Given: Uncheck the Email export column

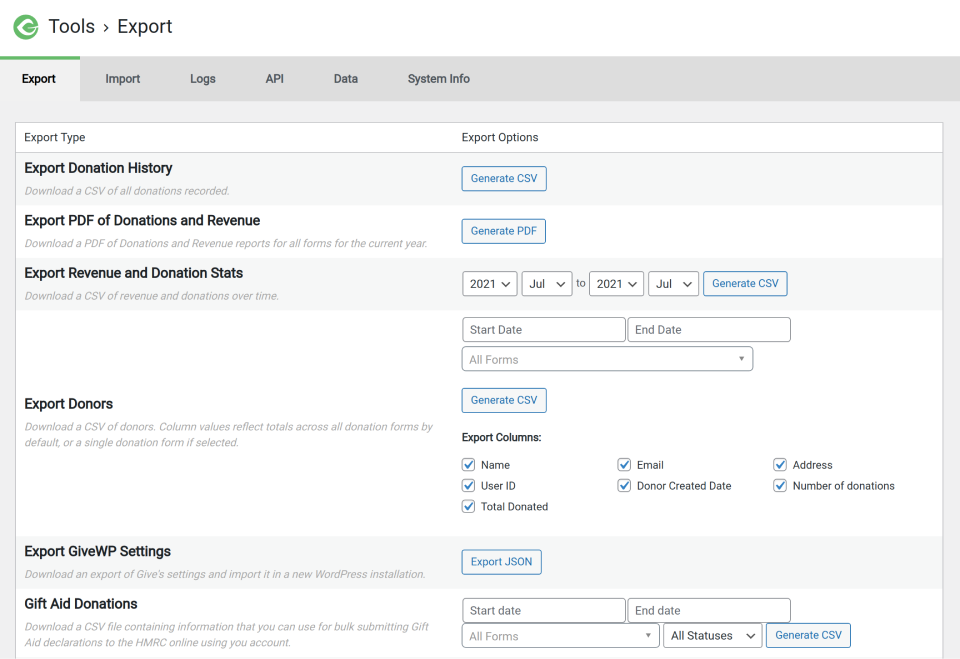Looking at the screenshot, I should click(624, 465).
